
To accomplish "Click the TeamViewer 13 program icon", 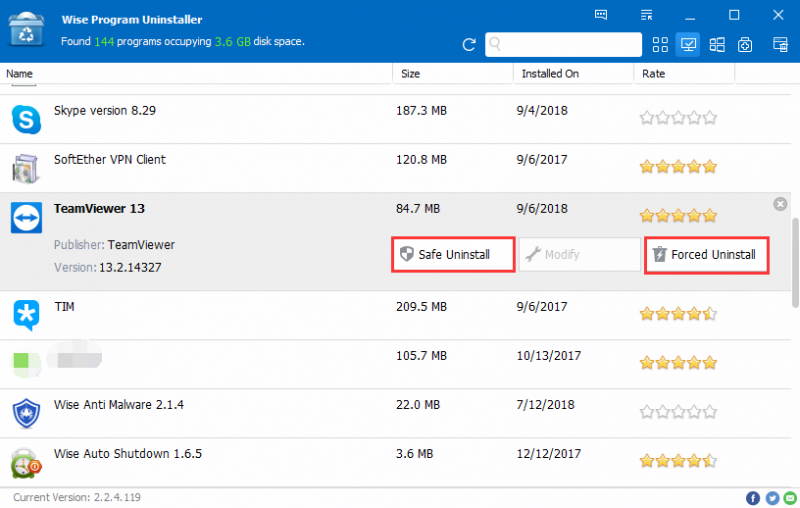I will tap(27, 218).
